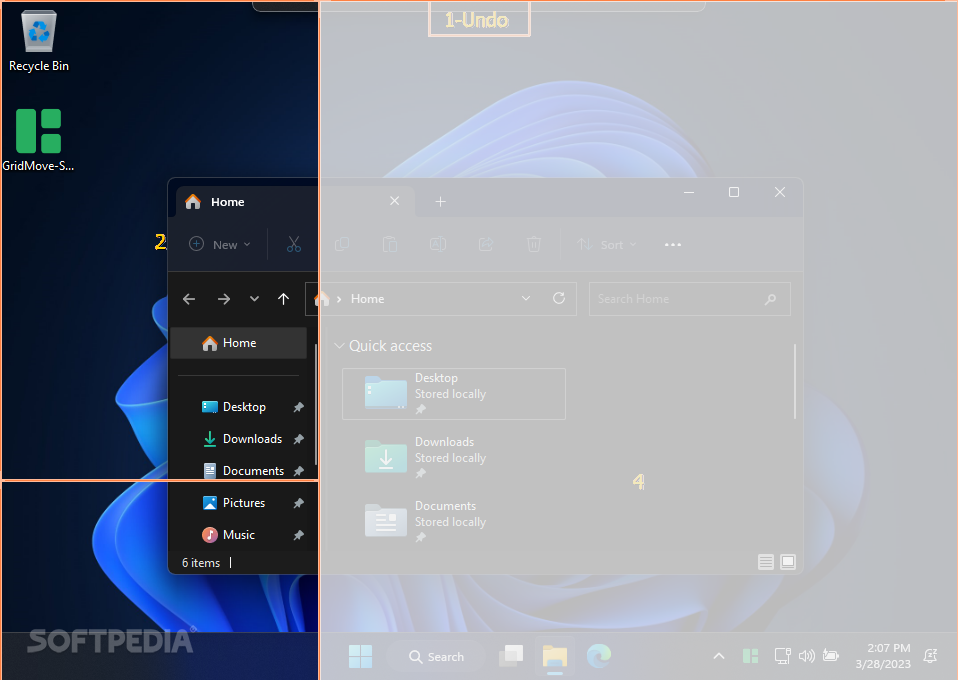Click the GridMove tray icon
The width and height of the screenshot is (958, 680).
(x=750, y=656)
